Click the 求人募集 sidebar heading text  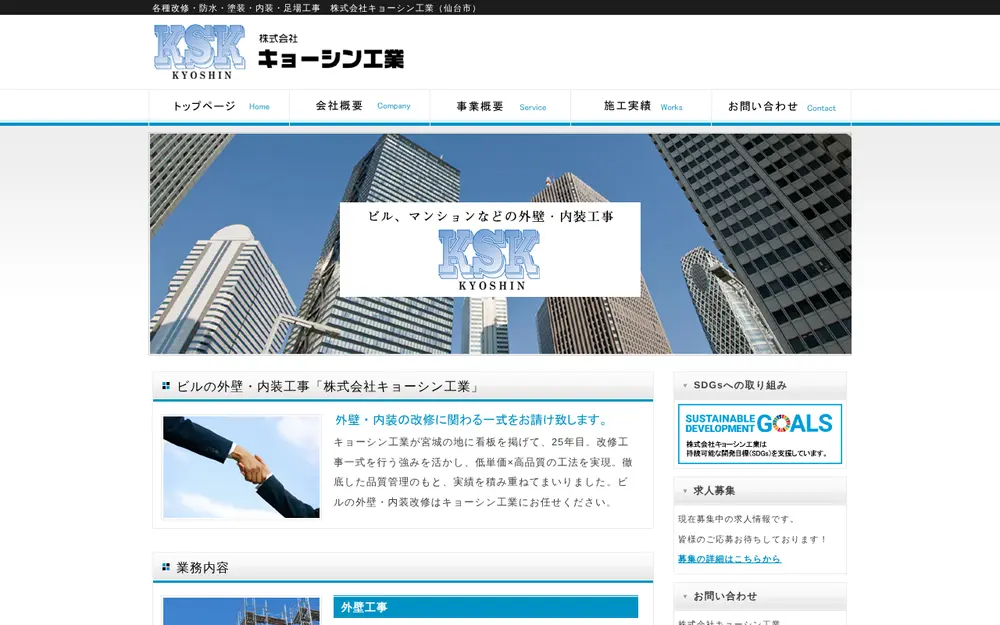coord(714,490)
